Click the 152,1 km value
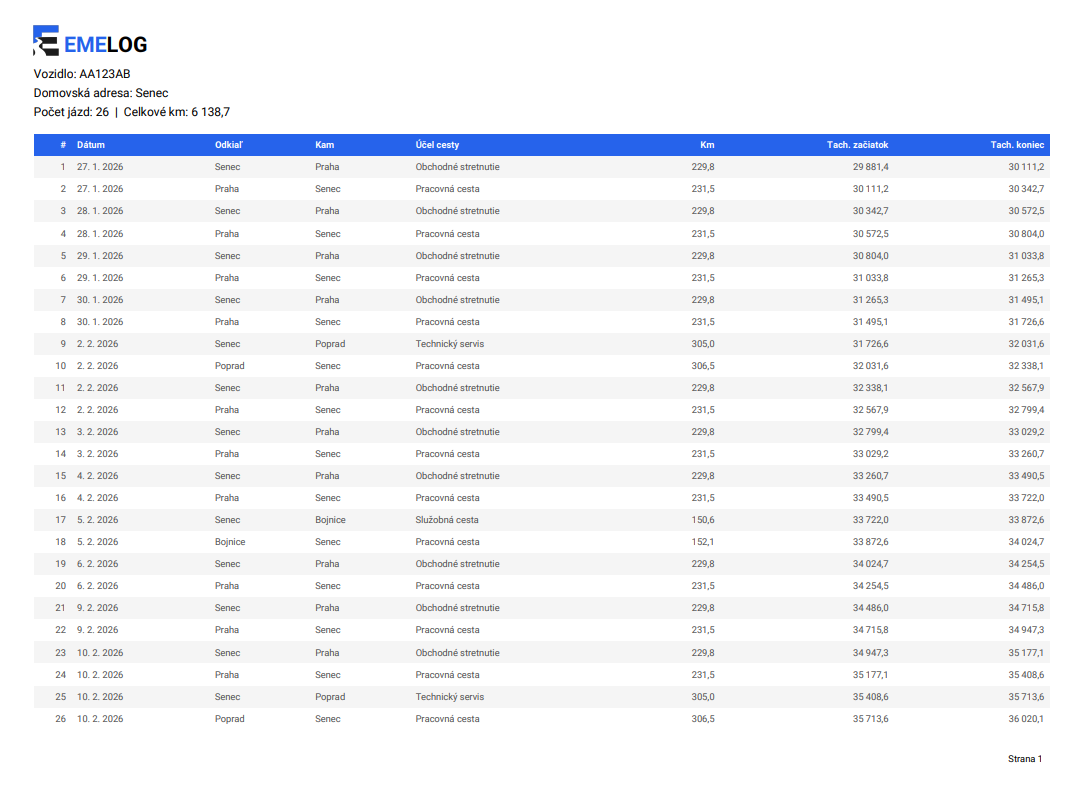1087x787 pixels. tap(703, 542)
